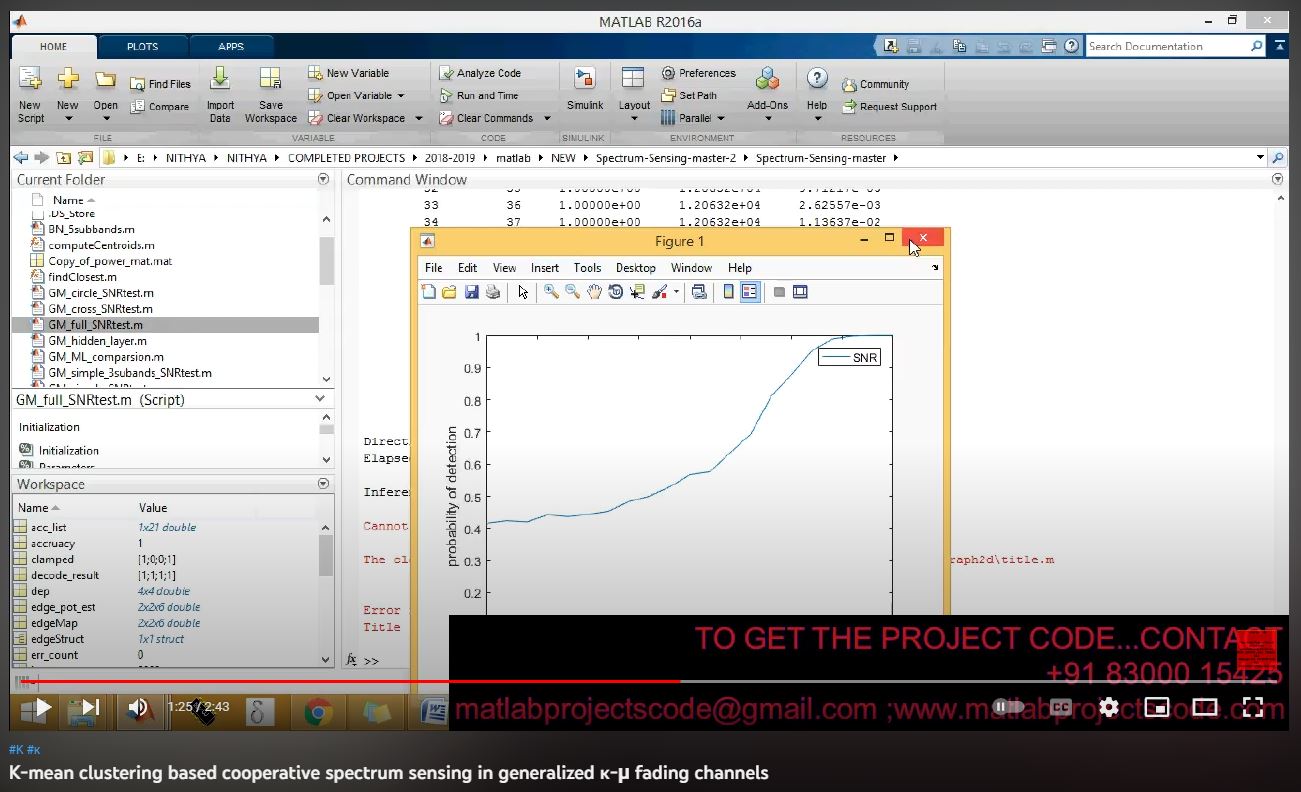This screenshot has height=792, width=1301.
Task: Click the Rotate 3D tool in Figure 1
Action: click(x=615, y=292)
